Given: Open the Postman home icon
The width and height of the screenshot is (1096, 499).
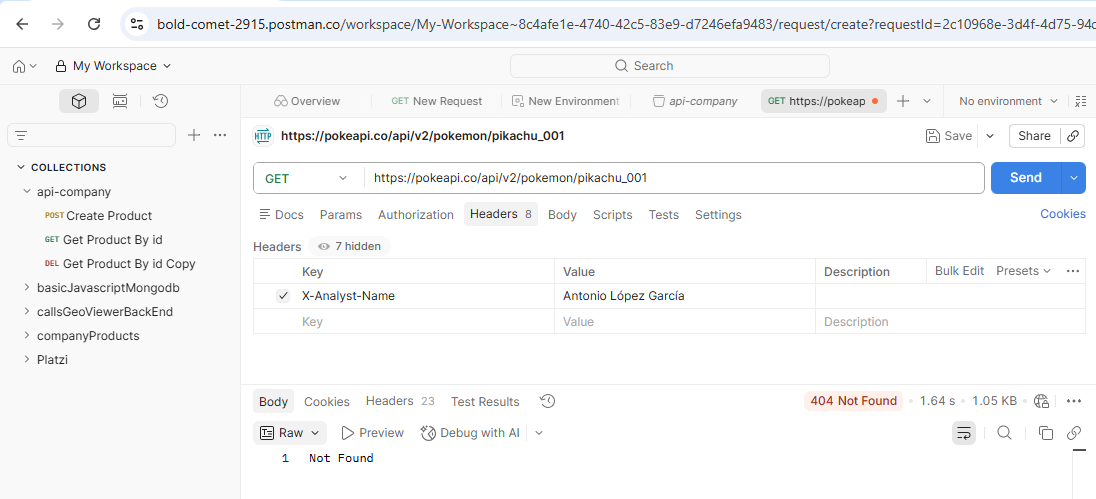Looking at the screenshot, I should pyautogui.click(x=19, y=66).
